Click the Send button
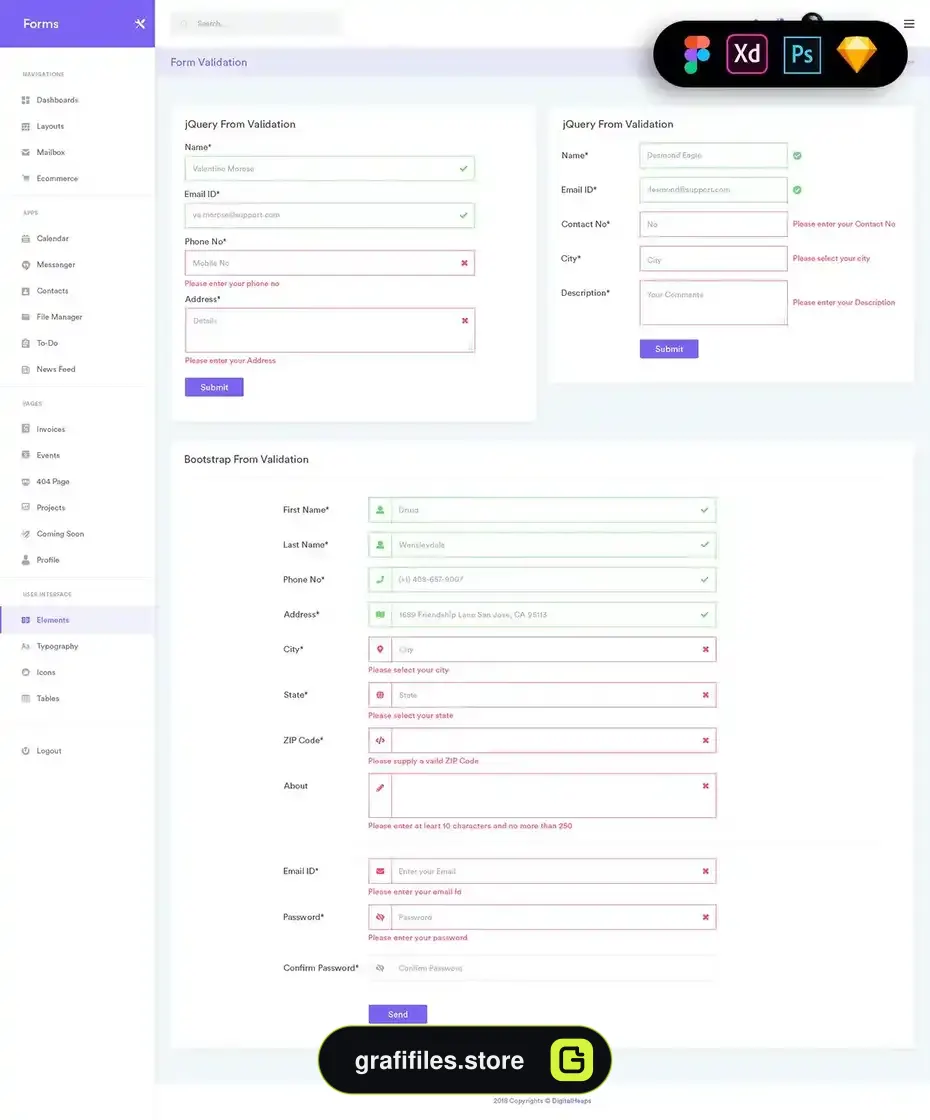 (398, 1014)
